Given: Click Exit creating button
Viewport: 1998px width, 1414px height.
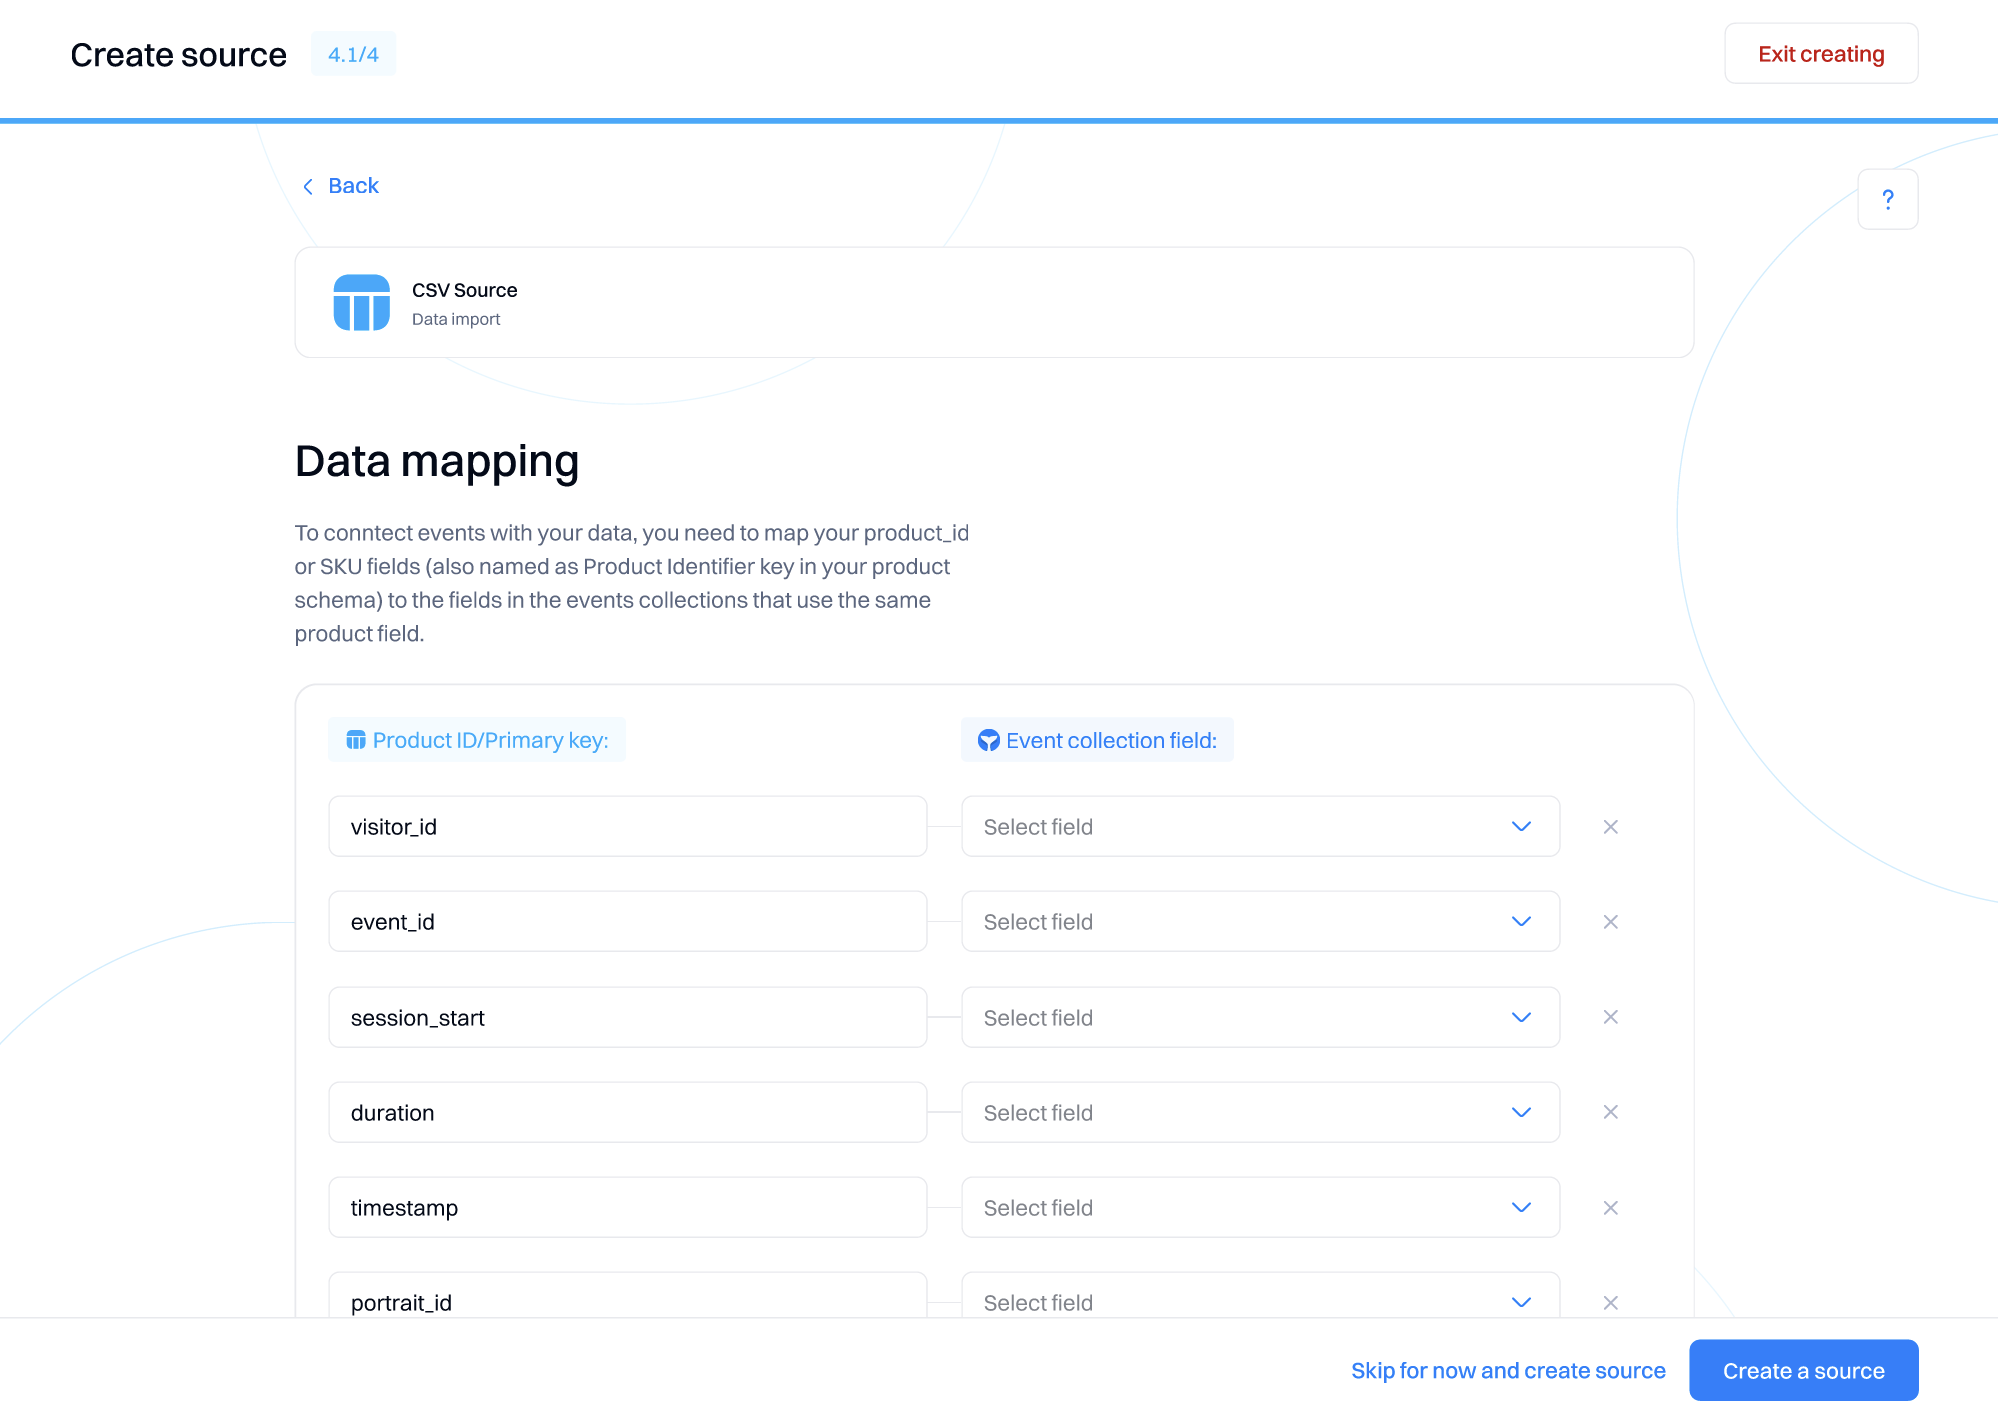Looking at the screenshot, I should click(x=1820, y=54).
